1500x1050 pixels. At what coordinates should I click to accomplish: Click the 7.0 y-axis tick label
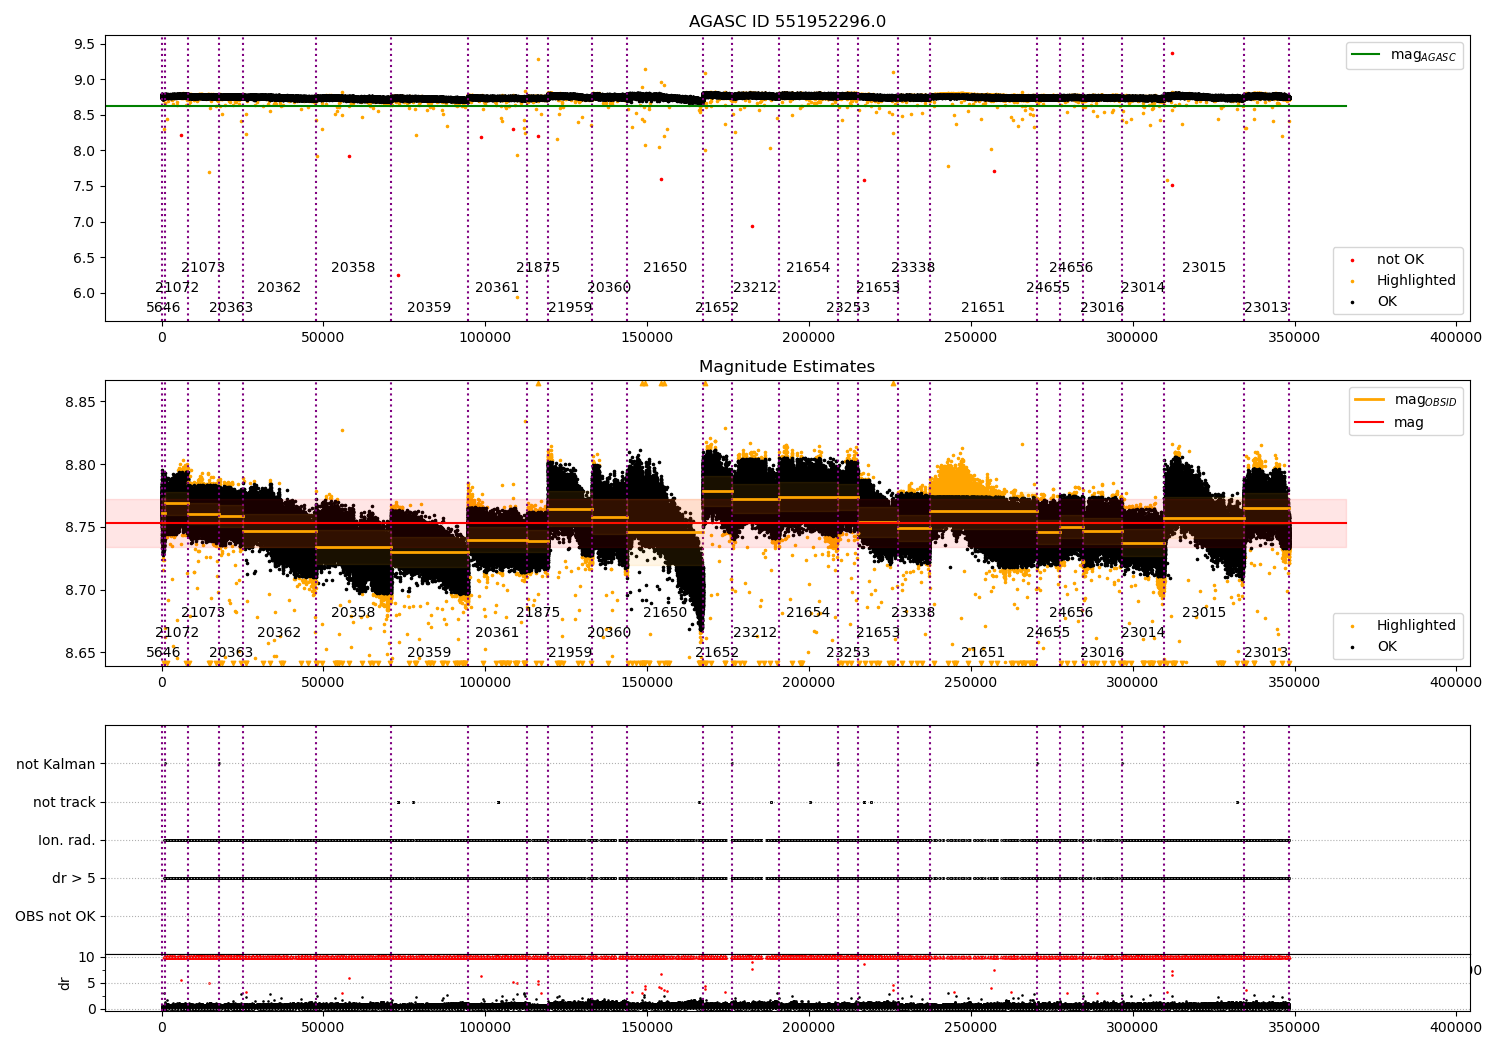click(x=84, y=222)
